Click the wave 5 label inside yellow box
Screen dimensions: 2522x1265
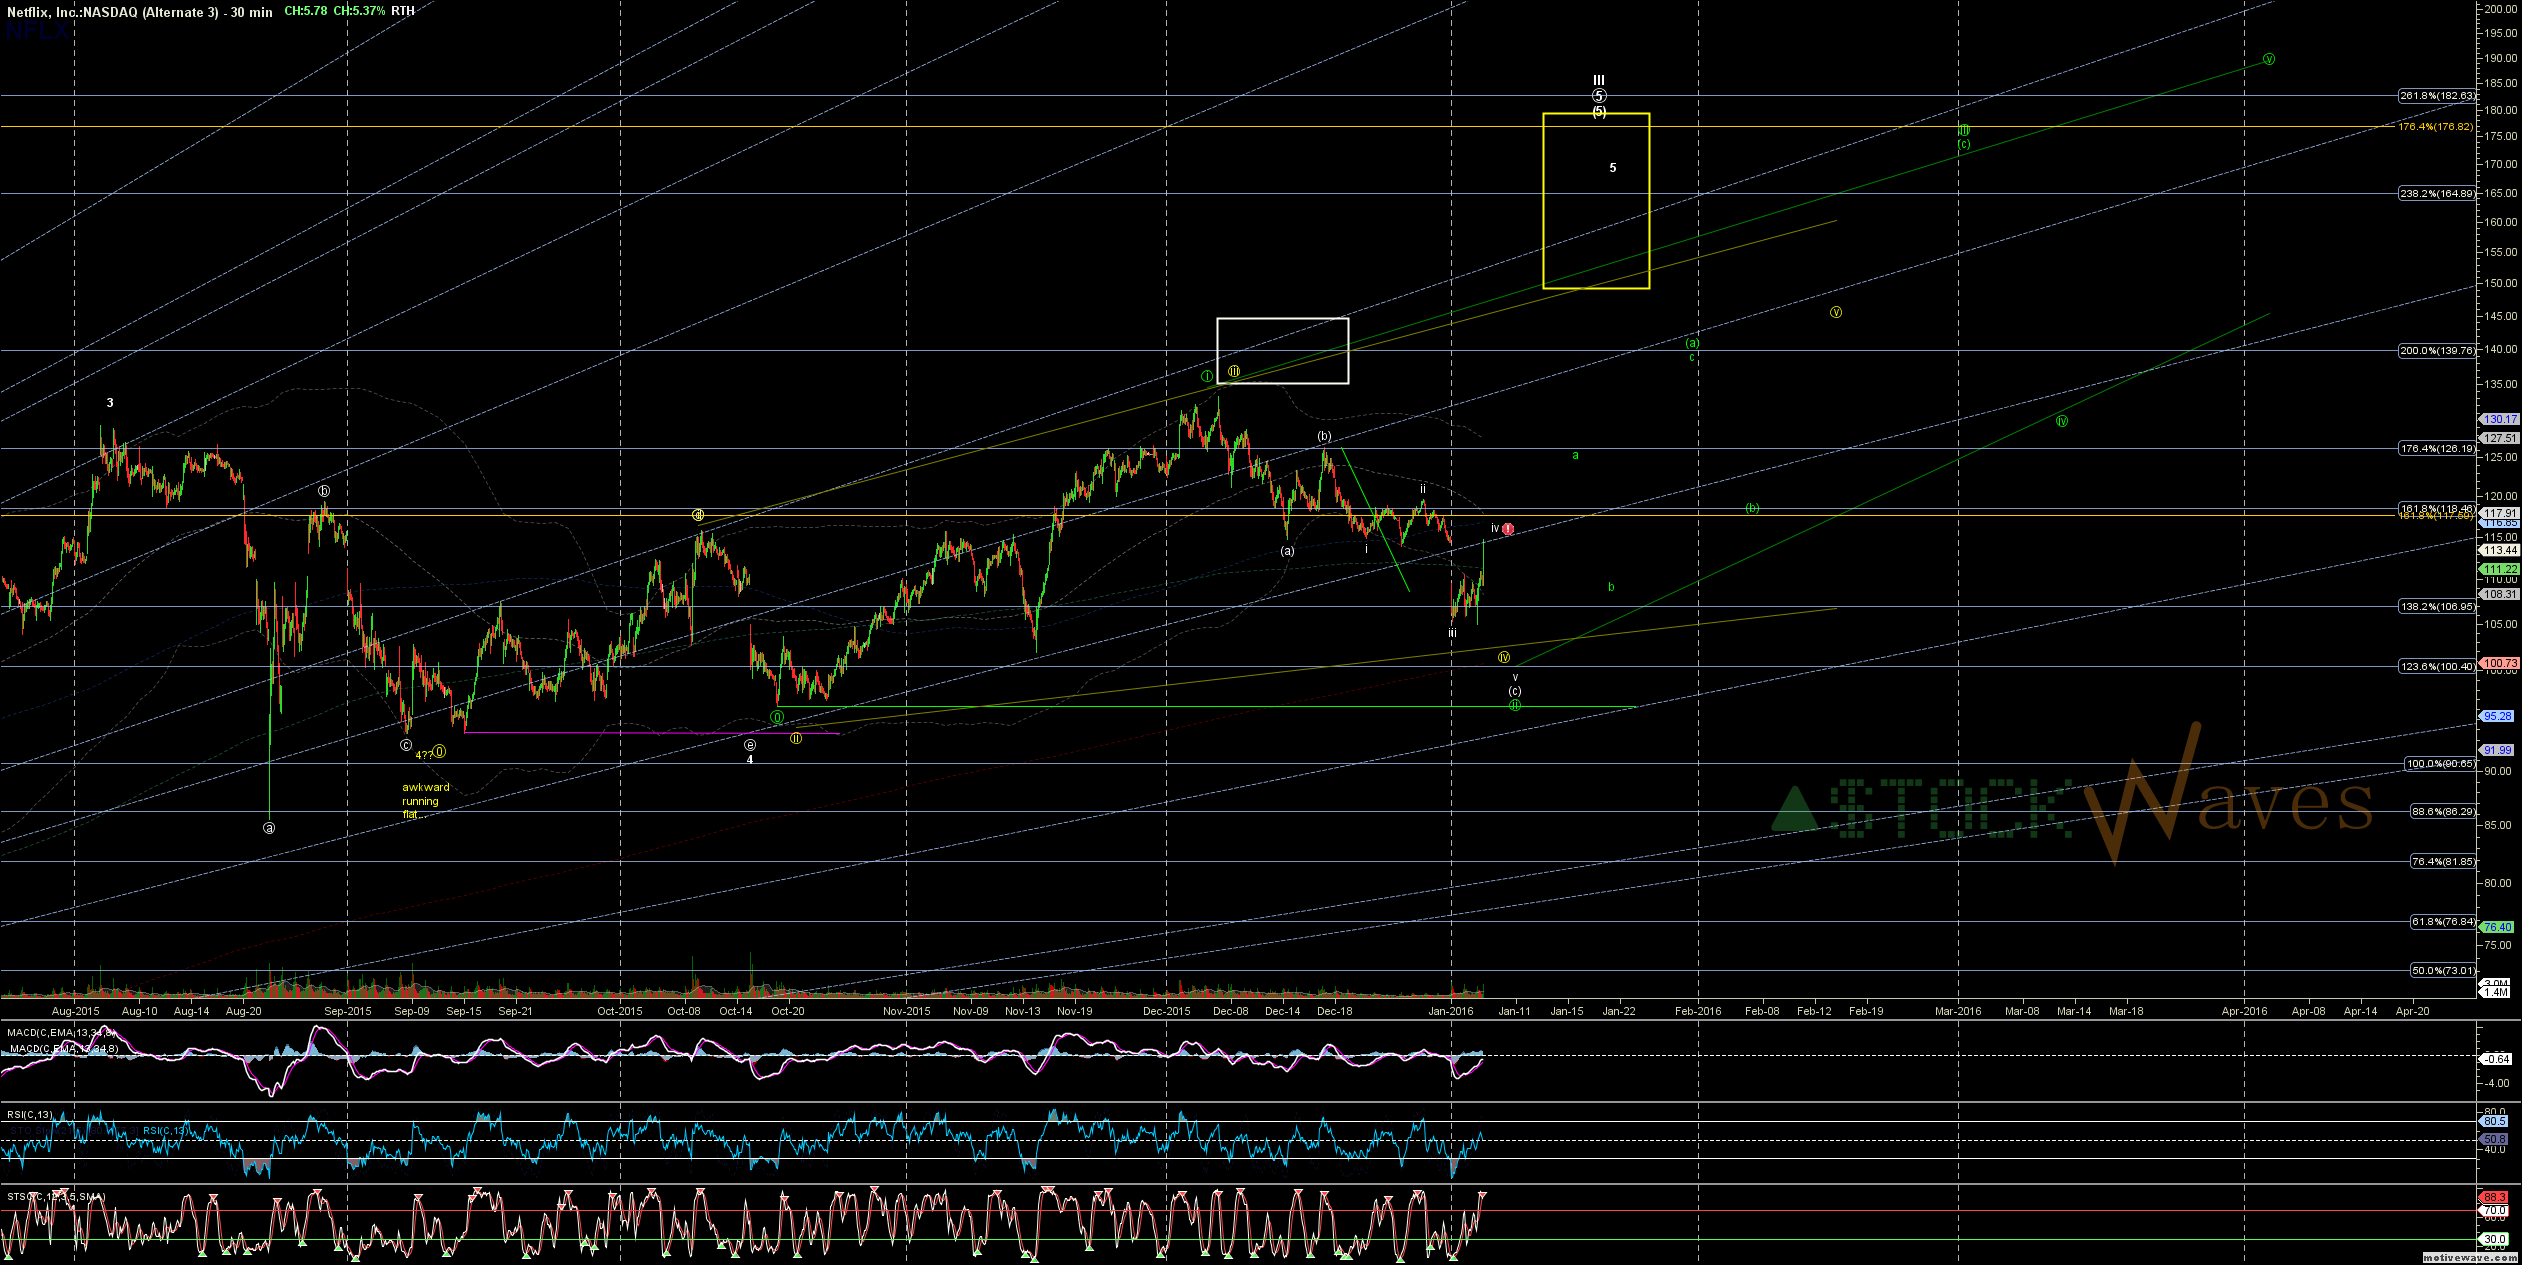[1613, 168]
